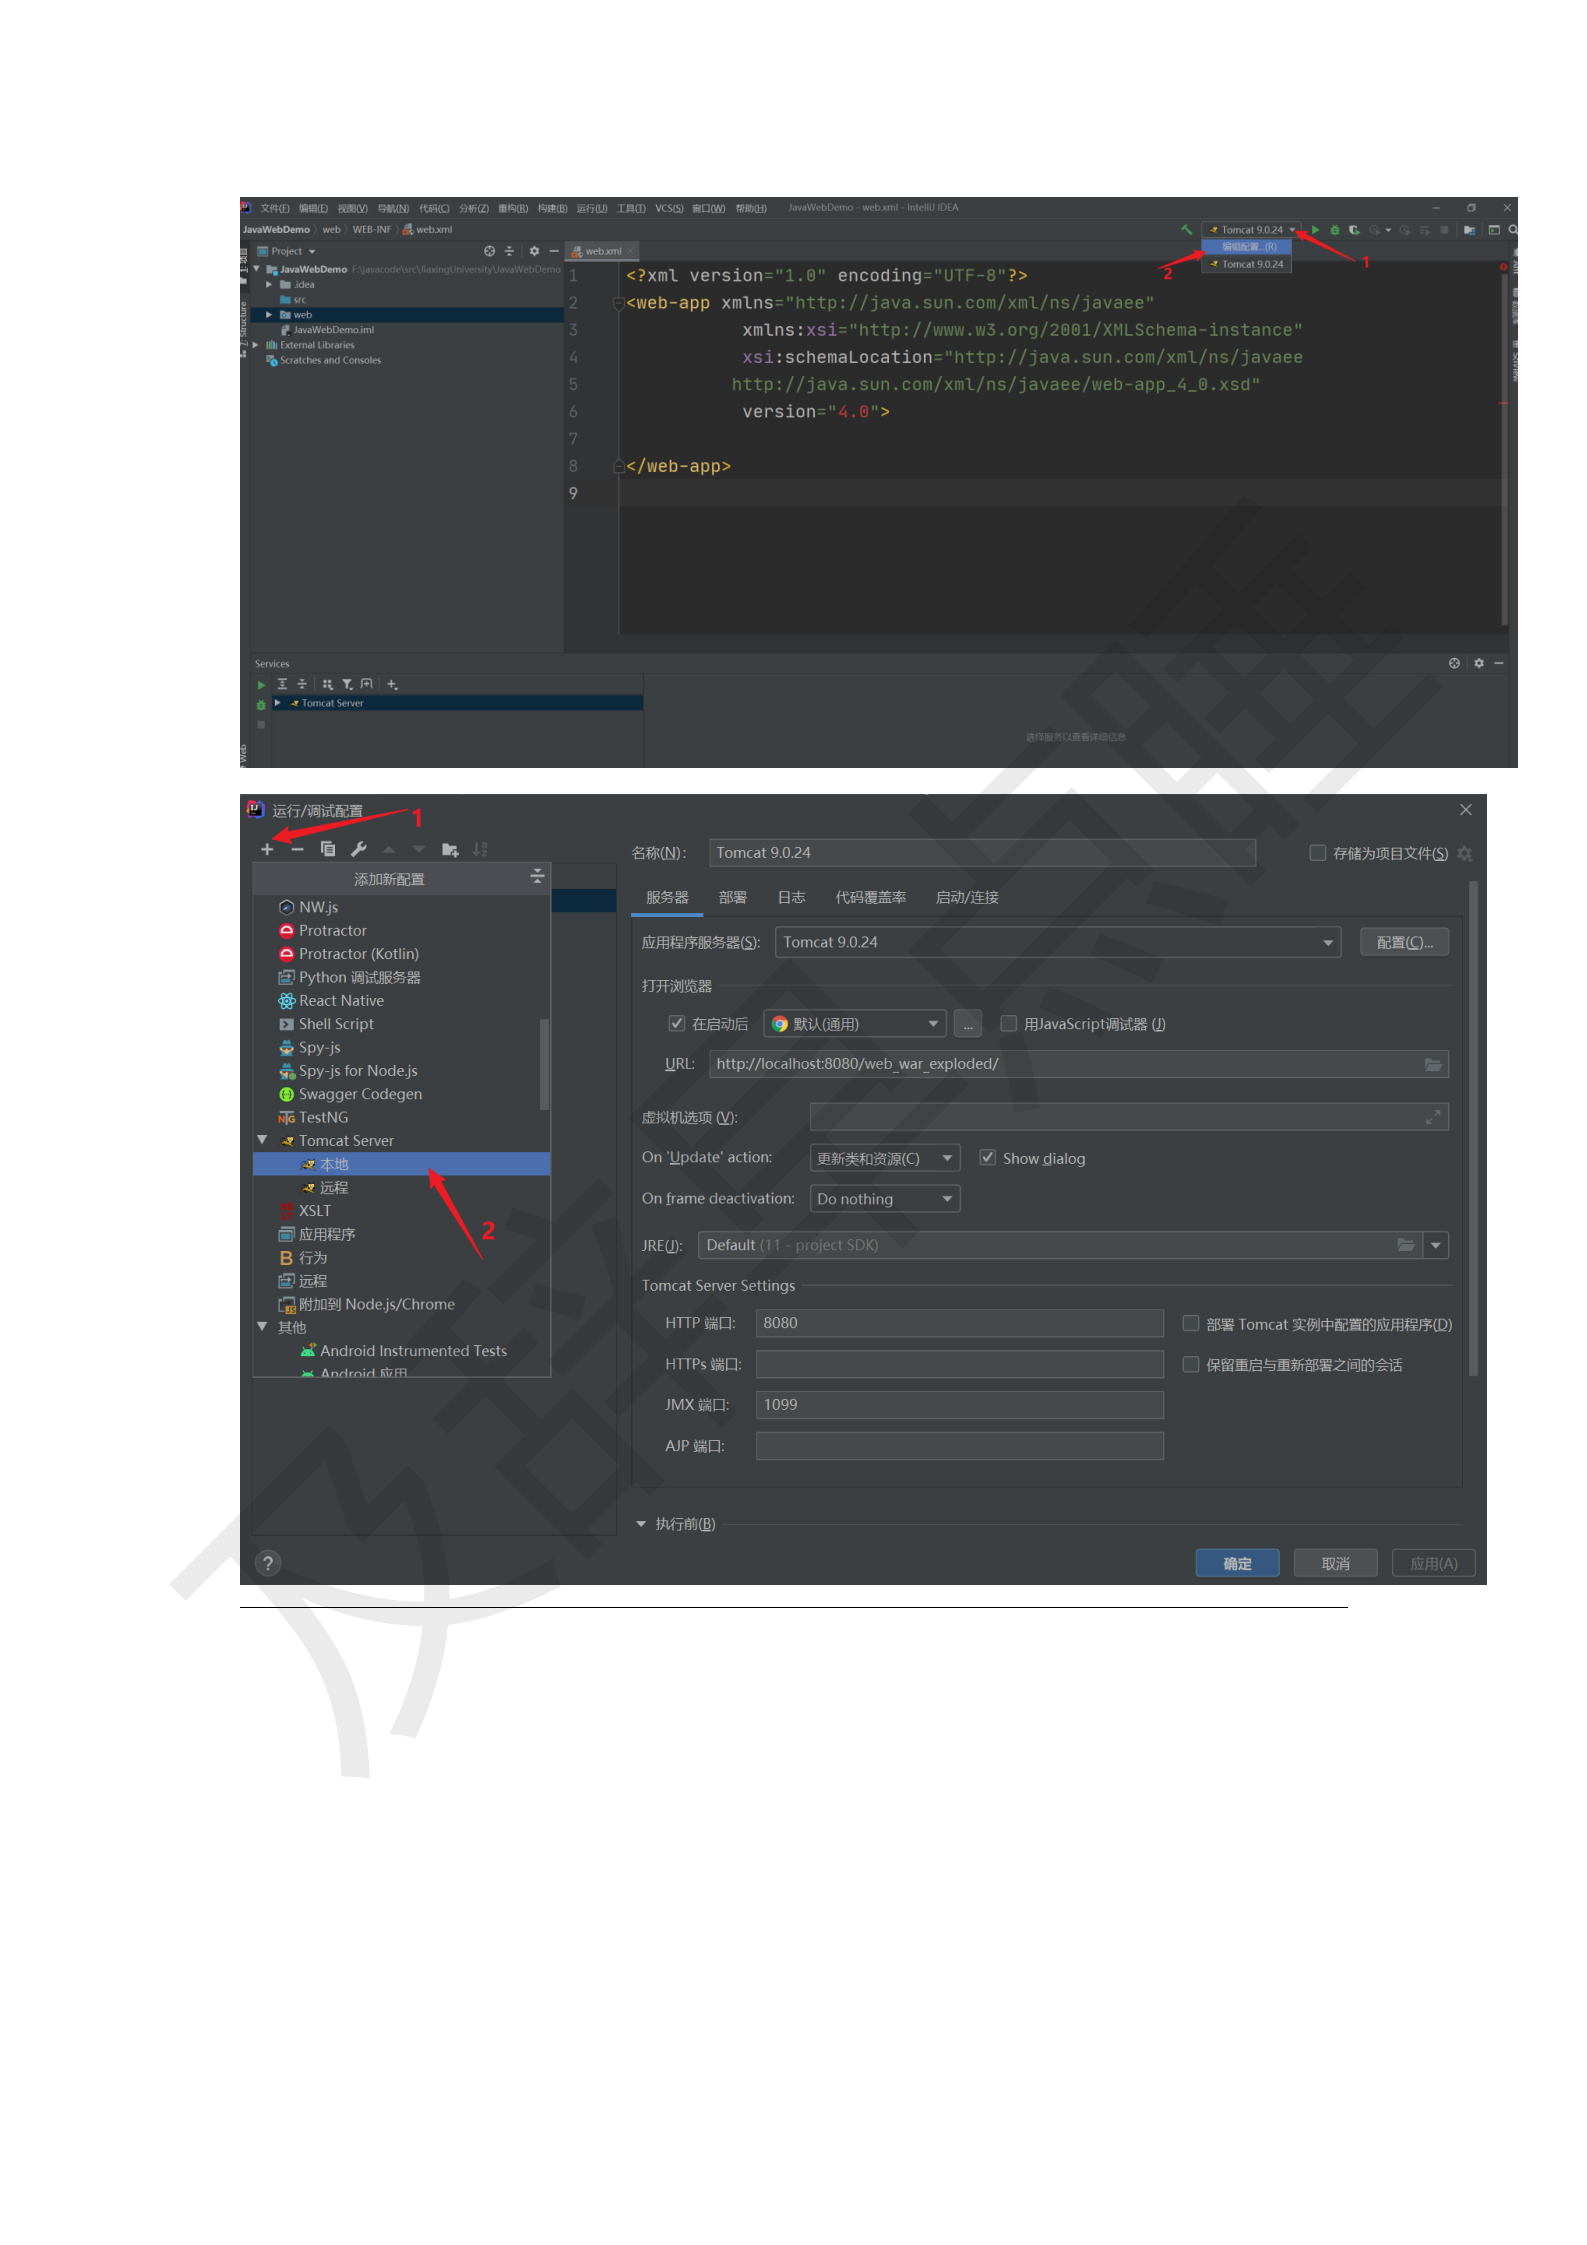Click the 取消 button

[1335, 1563]
